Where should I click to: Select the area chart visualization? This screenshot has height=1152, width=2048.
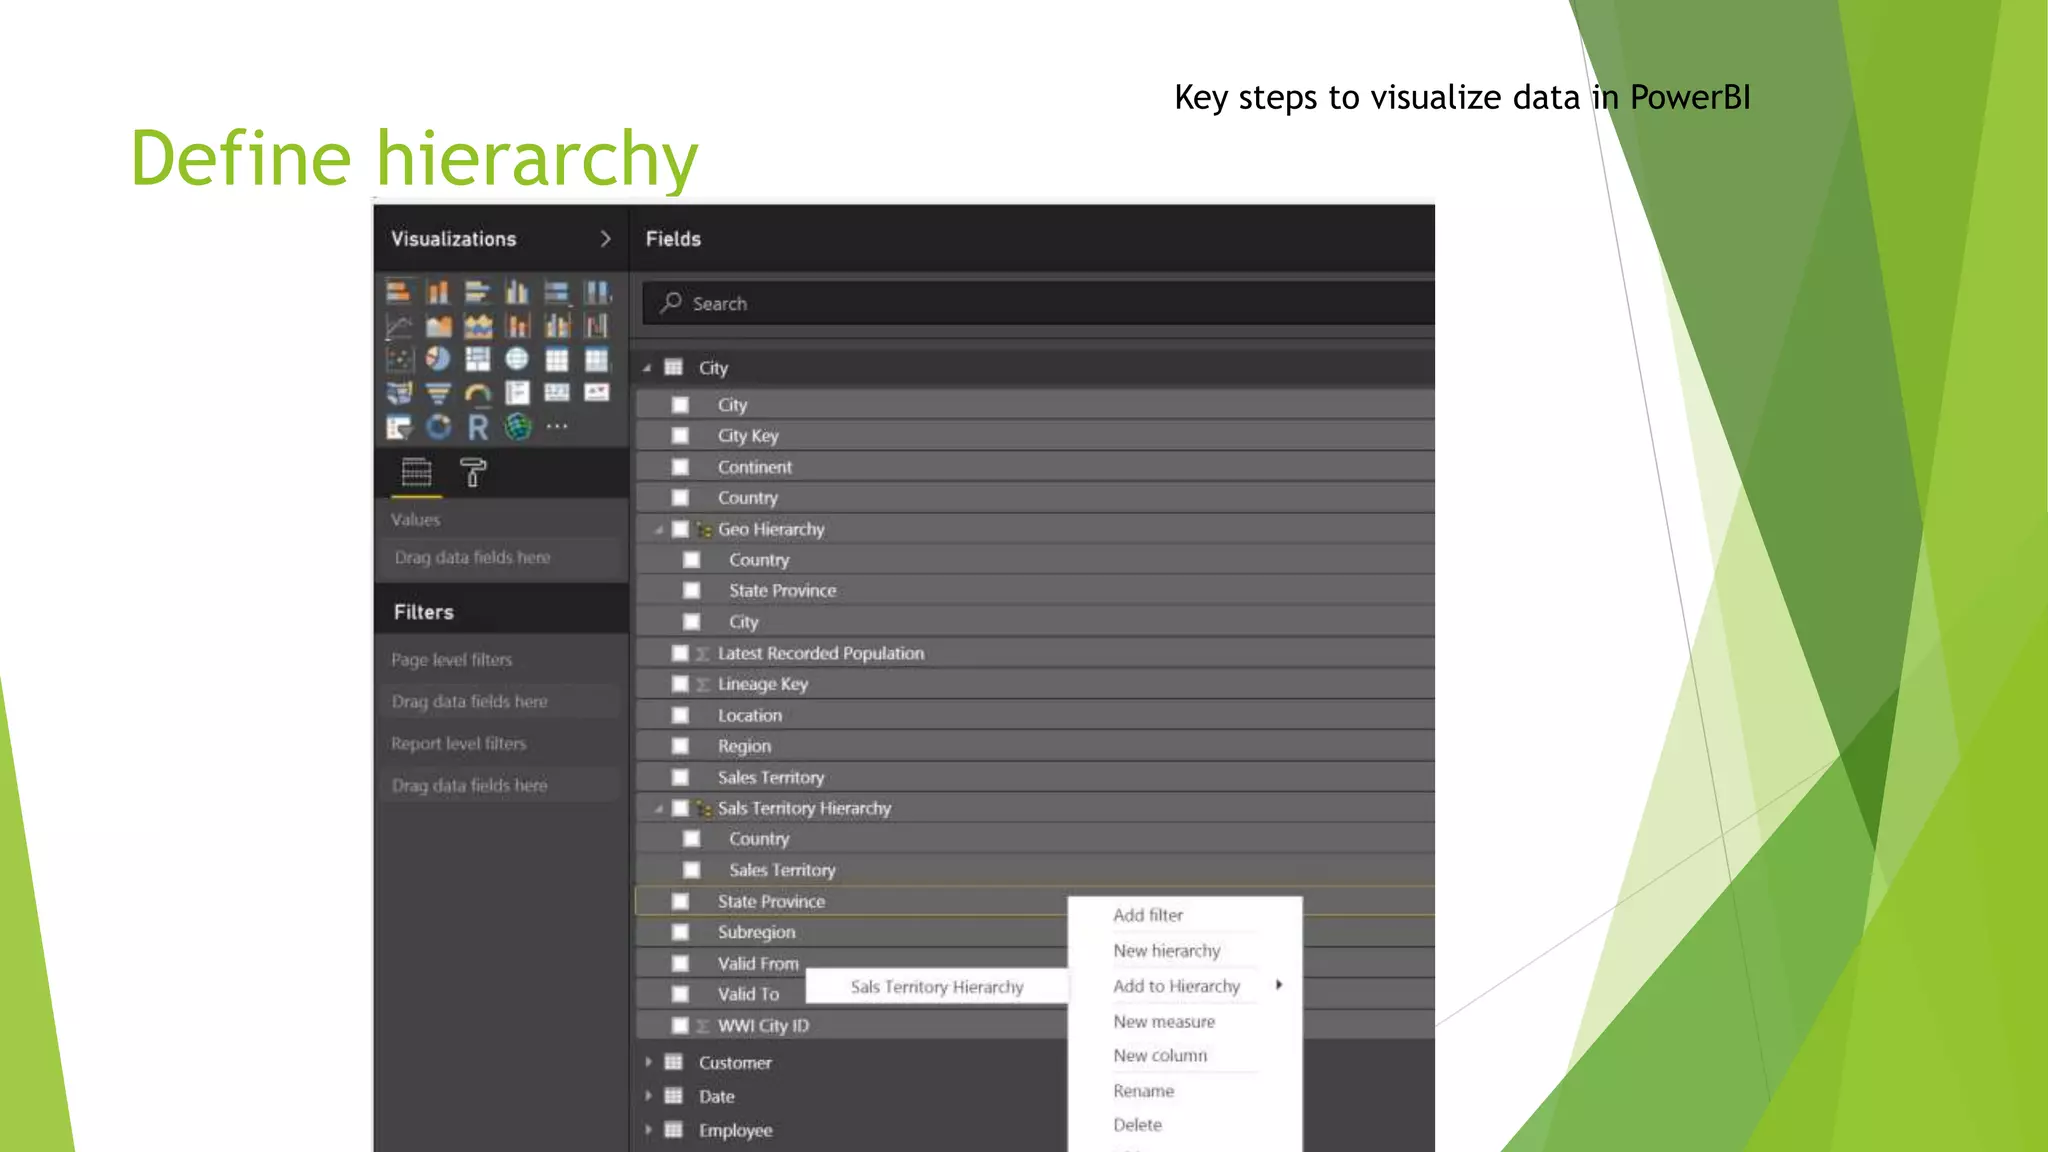pos(438,326)
